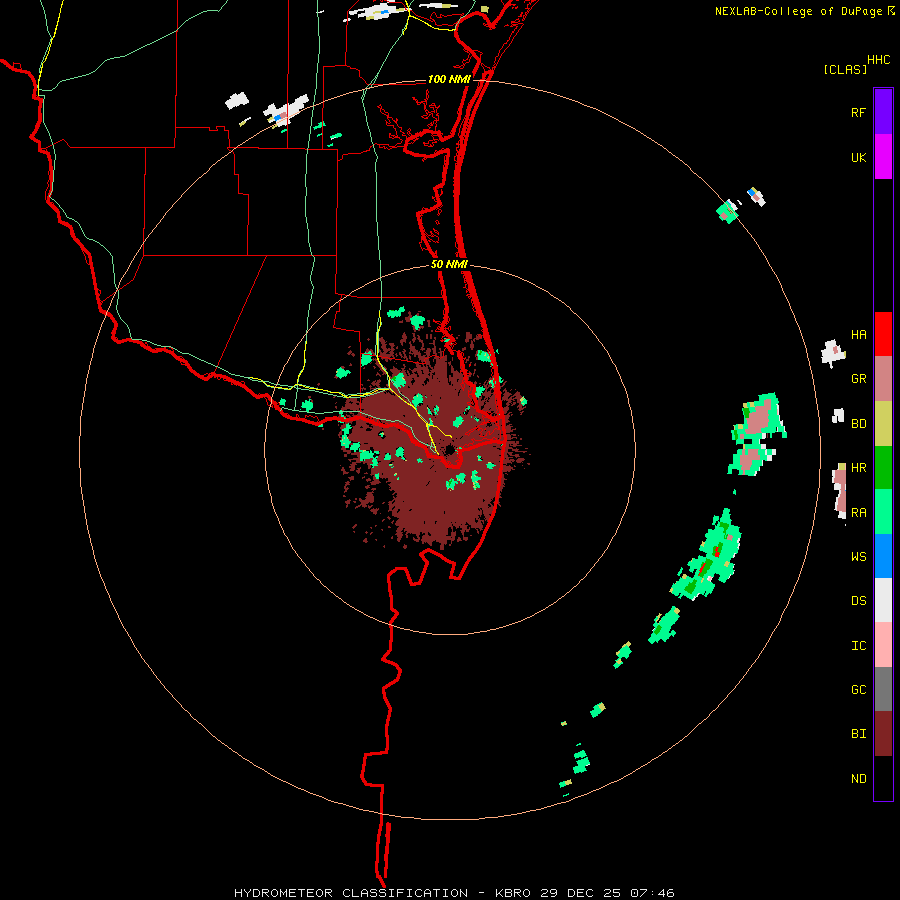Image resolution: width=900 pixels, height=900 pixels.
Task: Pick the light green RA legend swatch
Action: [x=883, y=512]
